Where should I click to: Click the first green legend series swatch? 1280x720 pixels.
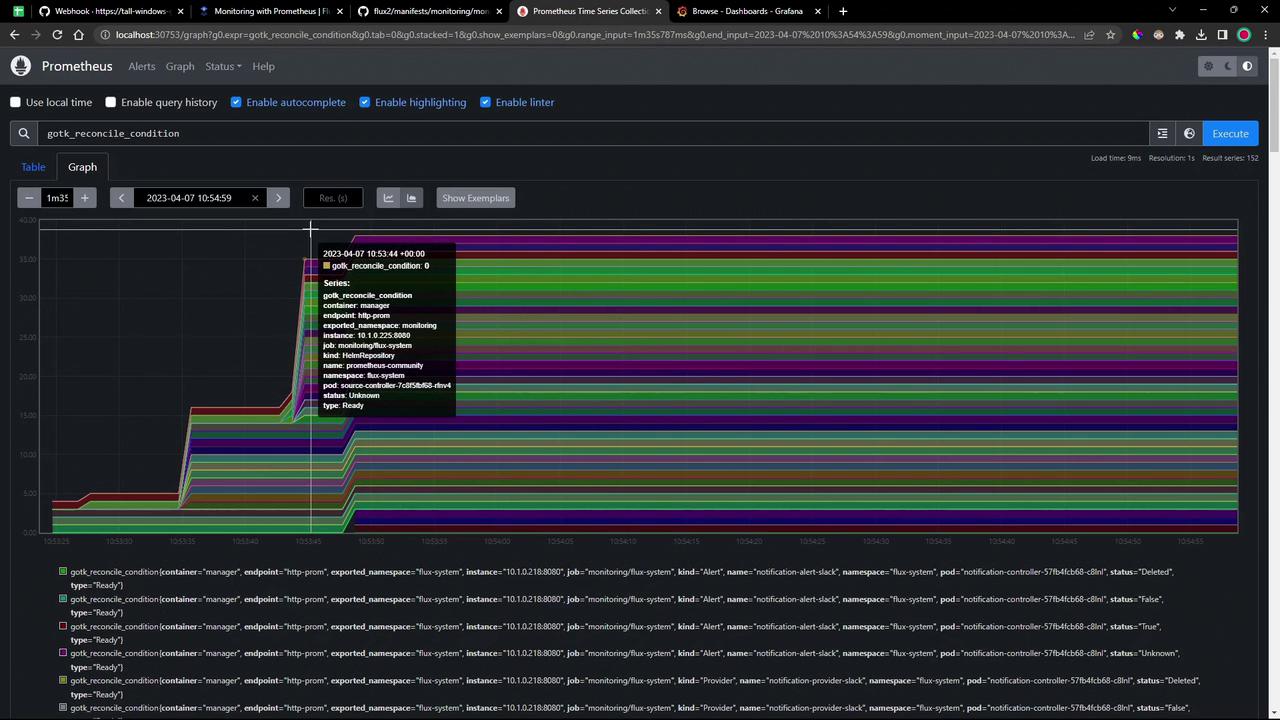[63, 572]
